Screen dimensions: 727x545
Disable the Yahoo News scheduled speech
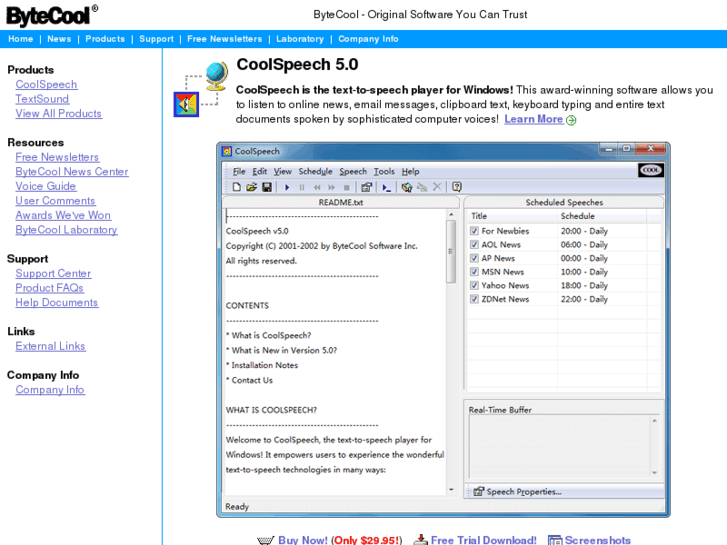point(475,286)
